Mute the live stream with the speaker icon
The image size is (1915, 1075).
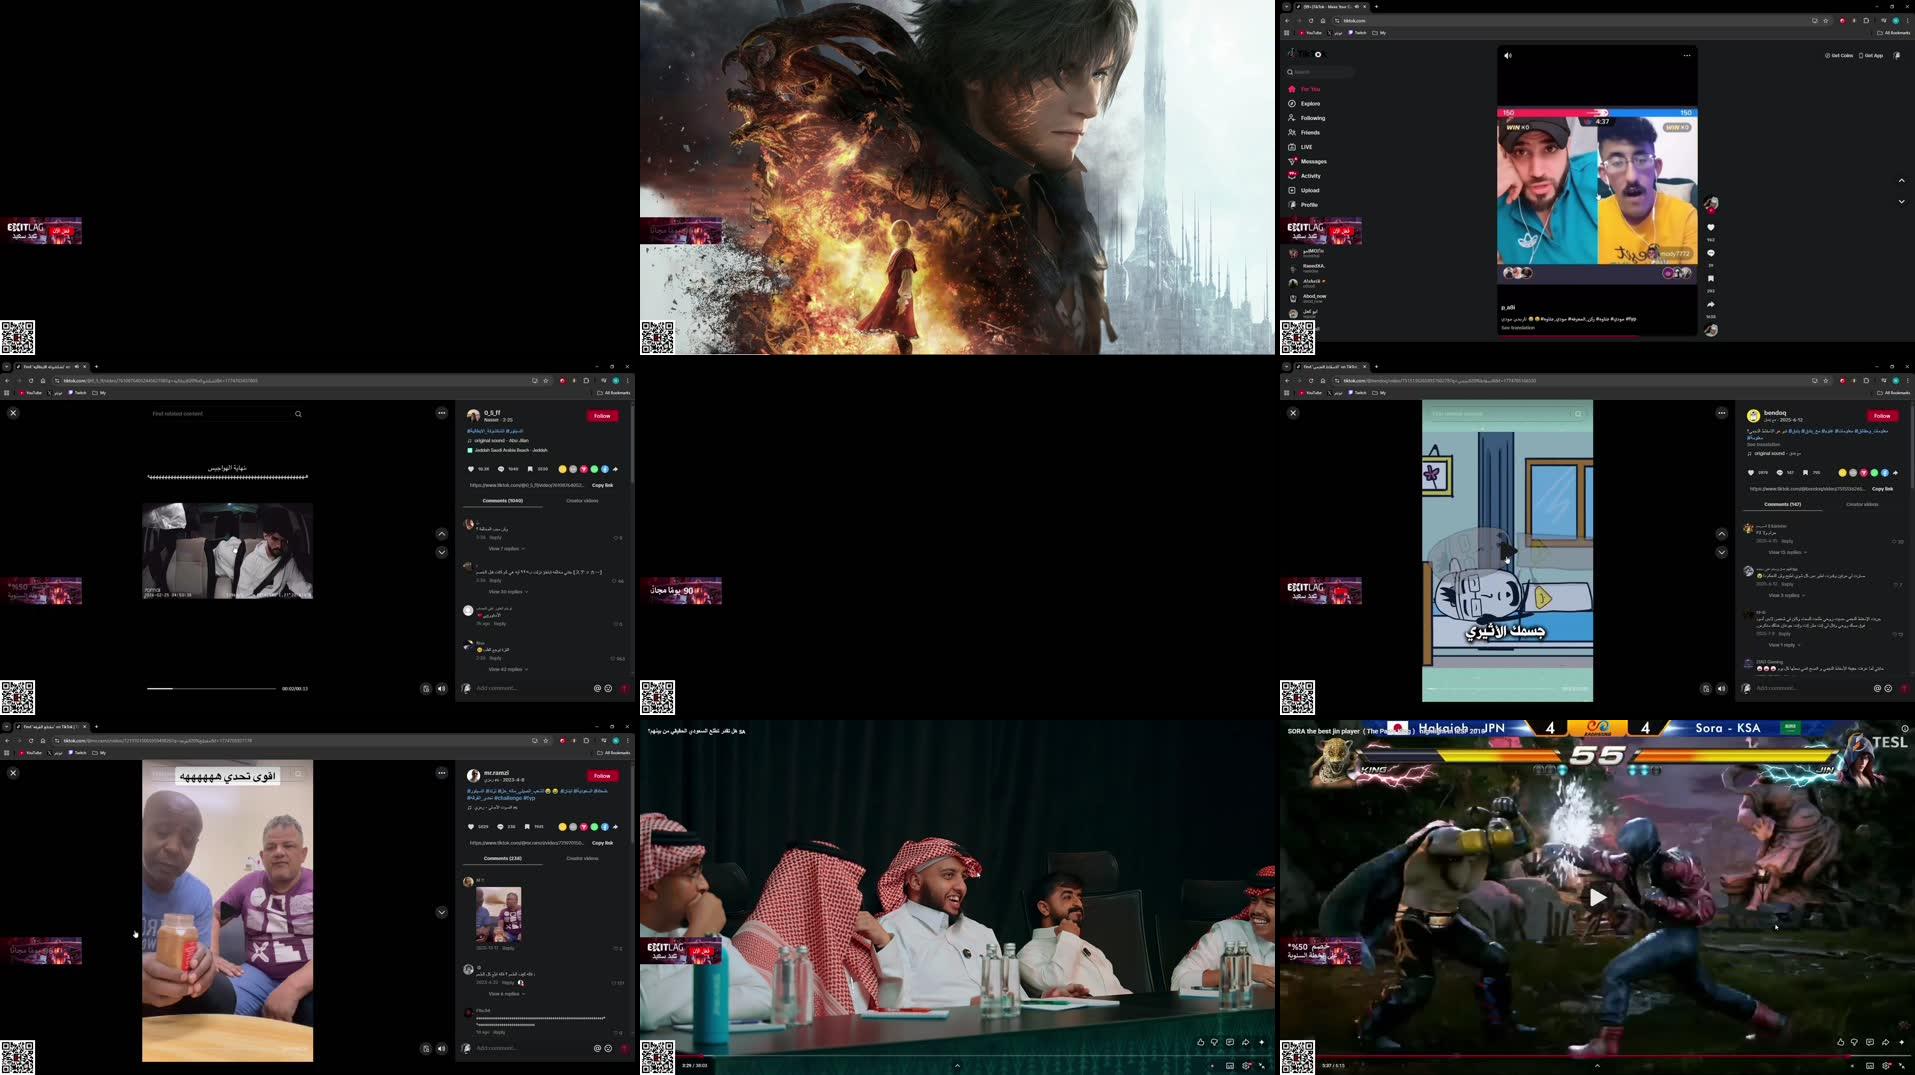point(1507,55)
